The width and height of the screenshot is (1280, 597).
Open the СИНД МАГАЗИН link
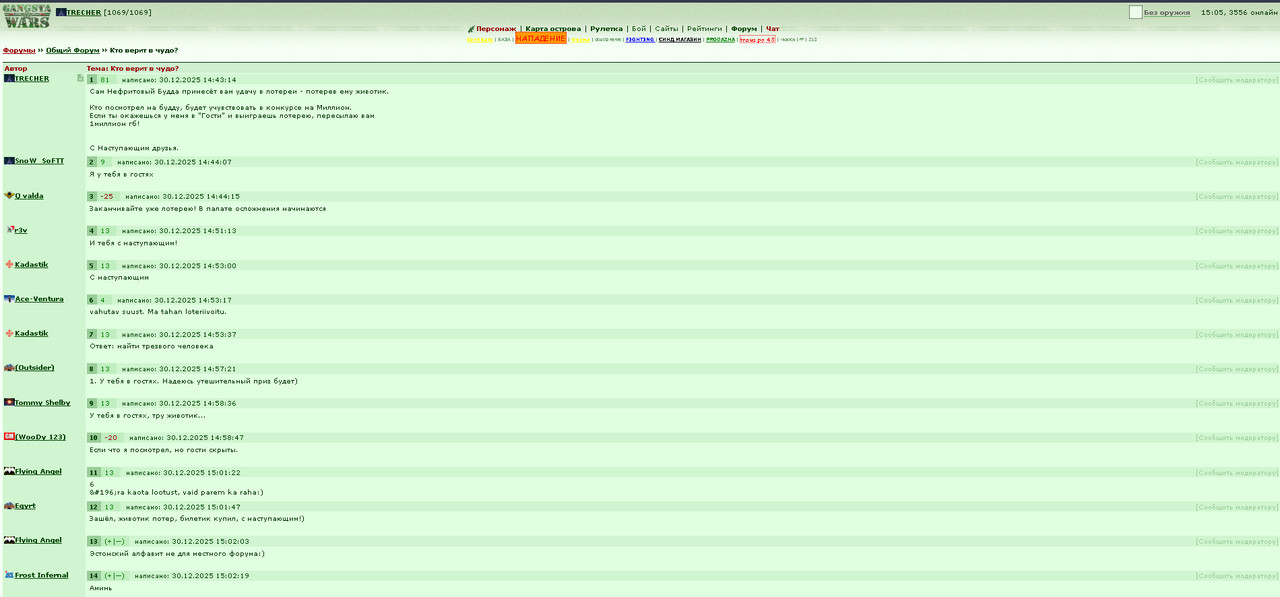click(680, 40)
